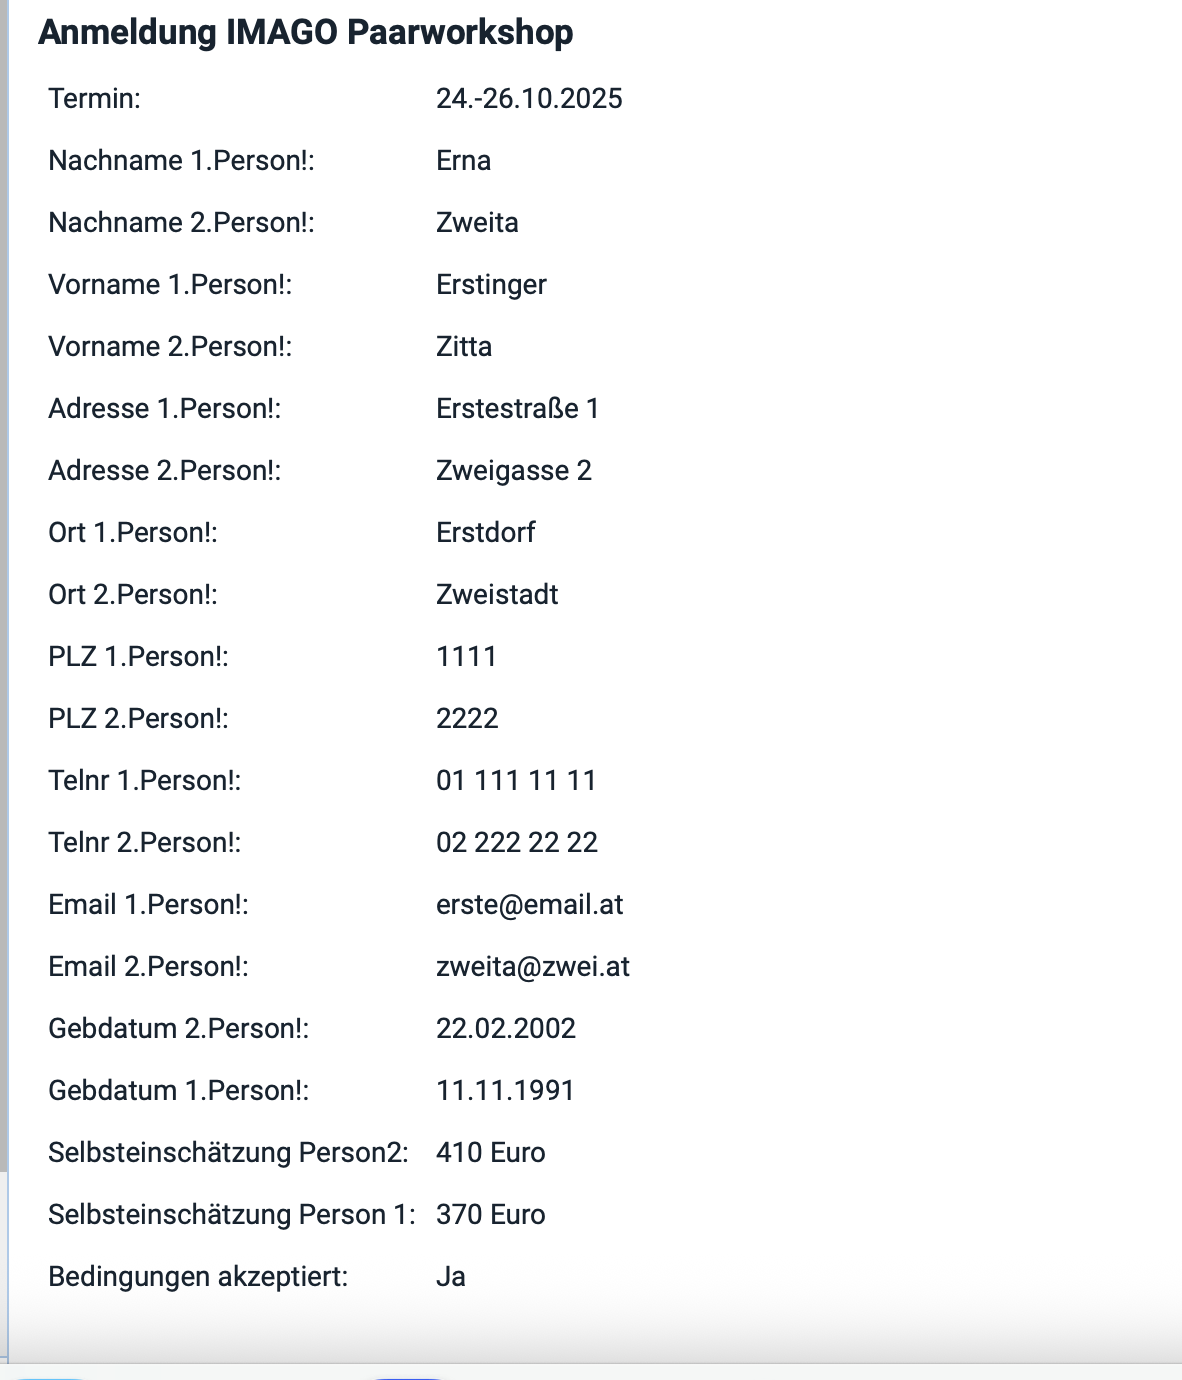Click the first name value Zitta
Image resolution: width=1182 pixels, height=1380 pixels.
pyautogui.click(x=464, y=346)
